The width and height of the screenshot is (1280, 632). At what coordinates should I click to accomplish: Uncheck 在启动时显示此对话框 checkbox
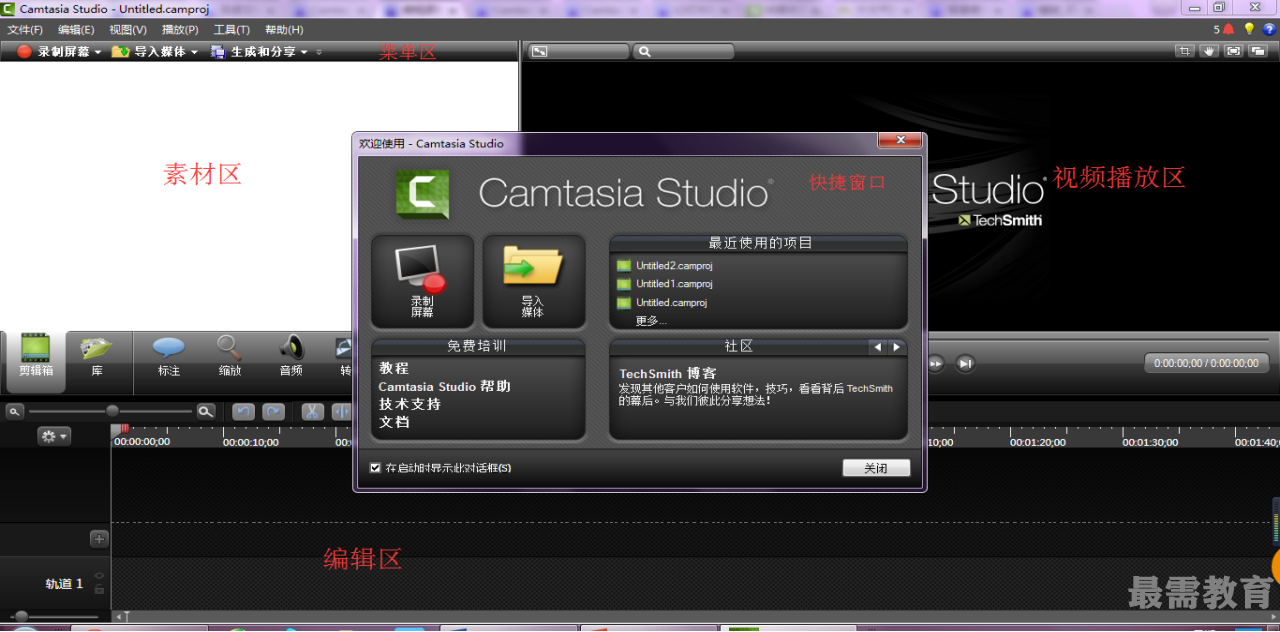[x=375, y=468]
